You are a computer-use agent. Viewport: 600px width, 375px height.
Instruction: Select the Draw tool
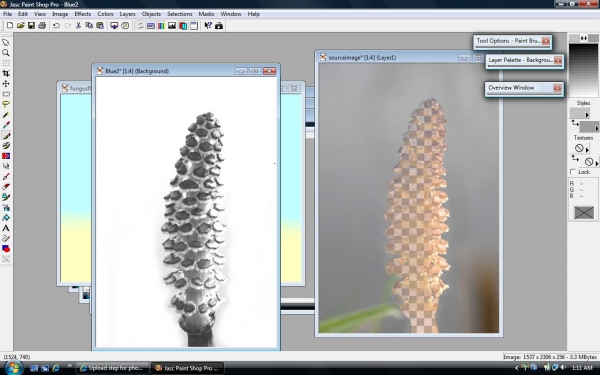tap(6, 238)
